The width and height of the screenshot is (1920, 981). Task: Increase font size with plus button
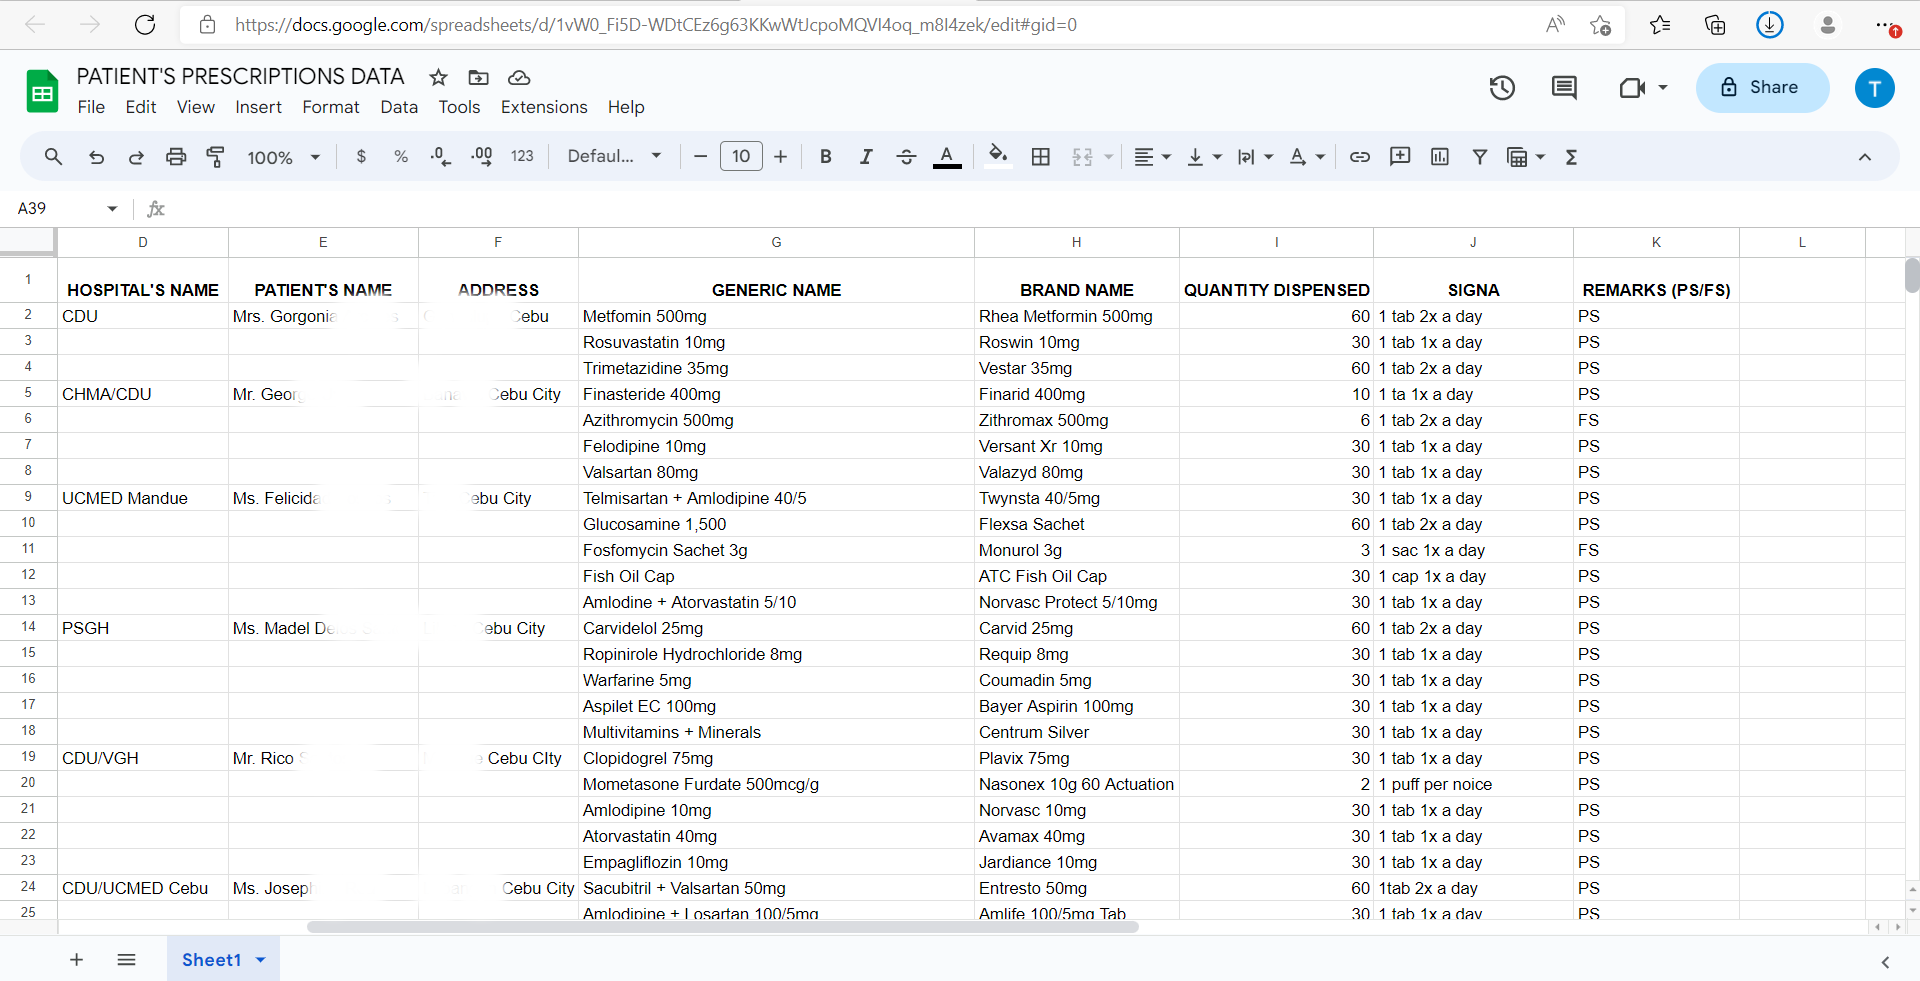click(x=781, y=157)
